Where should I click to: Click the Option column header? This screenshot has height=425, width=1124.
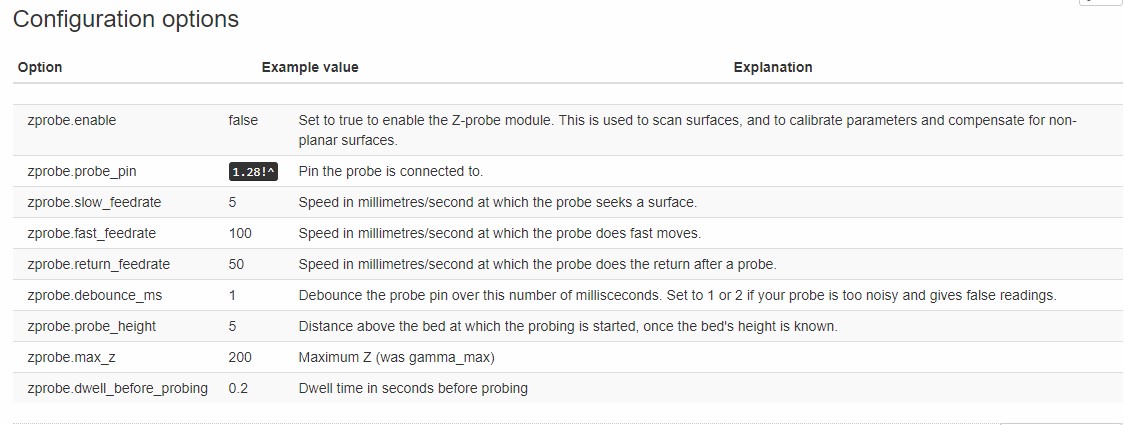pos(40,67)
